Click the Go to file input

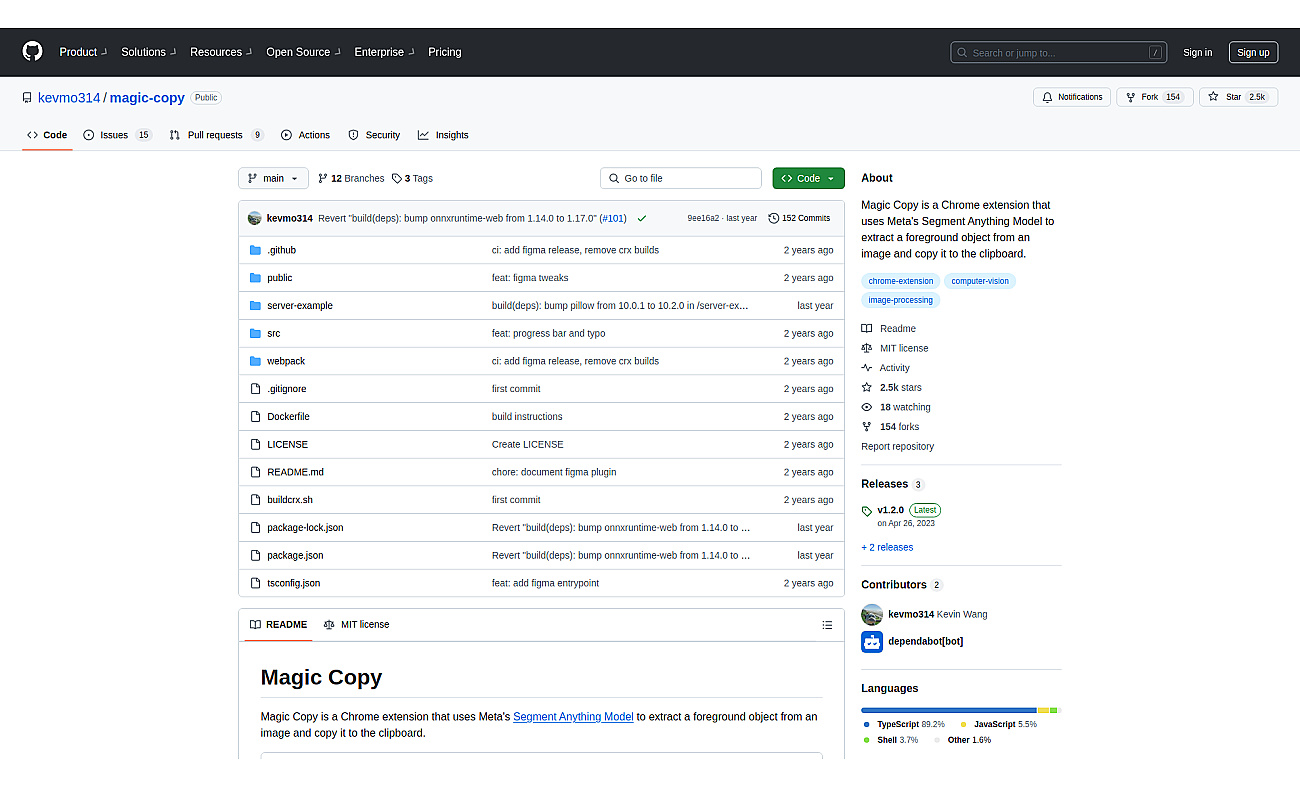coord(681,178)
